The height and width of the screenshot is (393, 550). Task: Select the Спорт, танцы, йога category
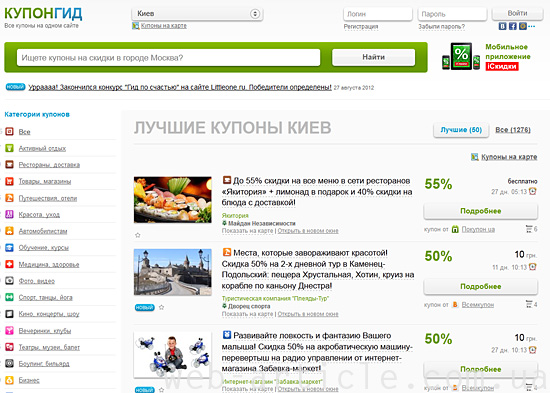click(x=45, y=297)
